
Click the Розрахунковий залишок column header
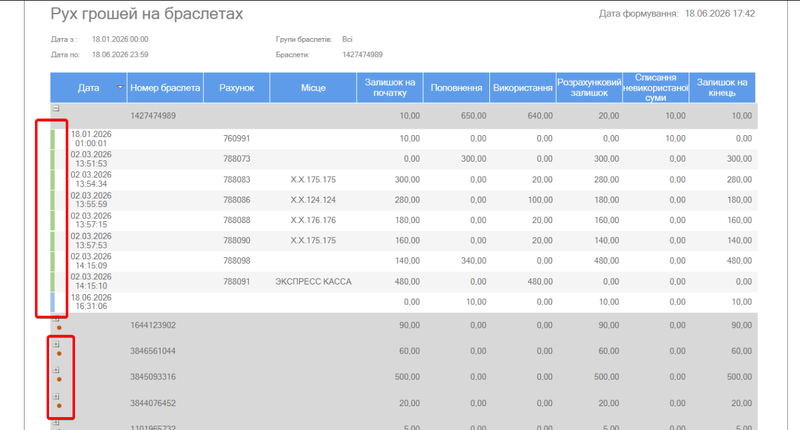click(x=589, y=88)
